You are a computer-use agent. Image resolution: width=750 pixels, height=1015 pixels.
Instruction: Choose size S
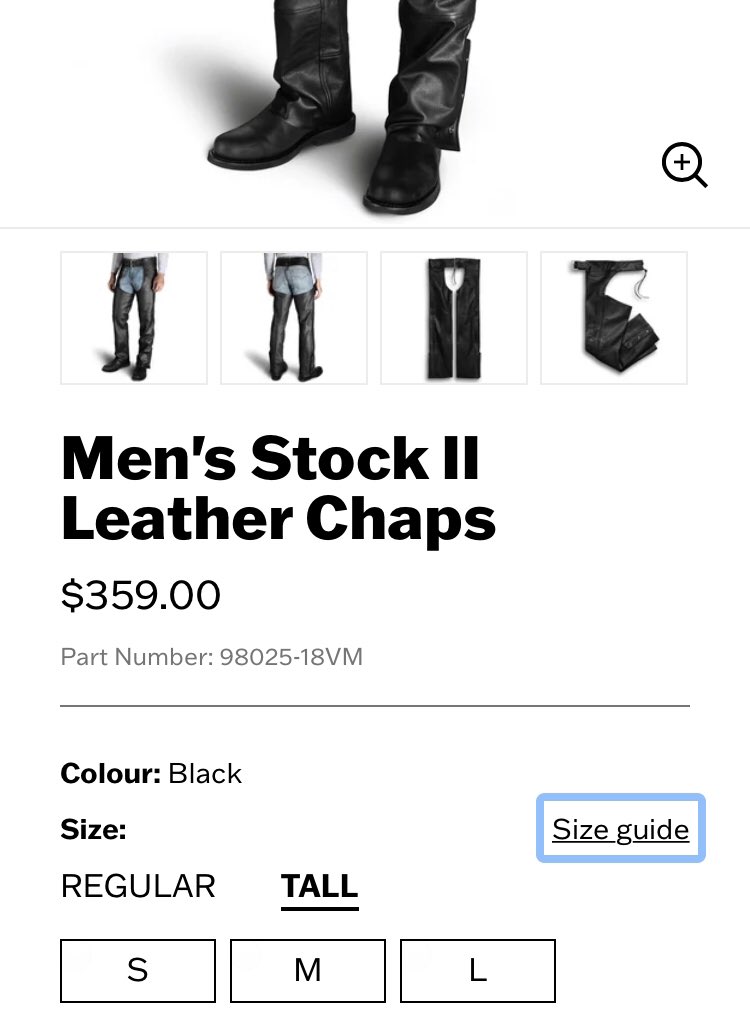pyautogui.click(x=138, y=970)
